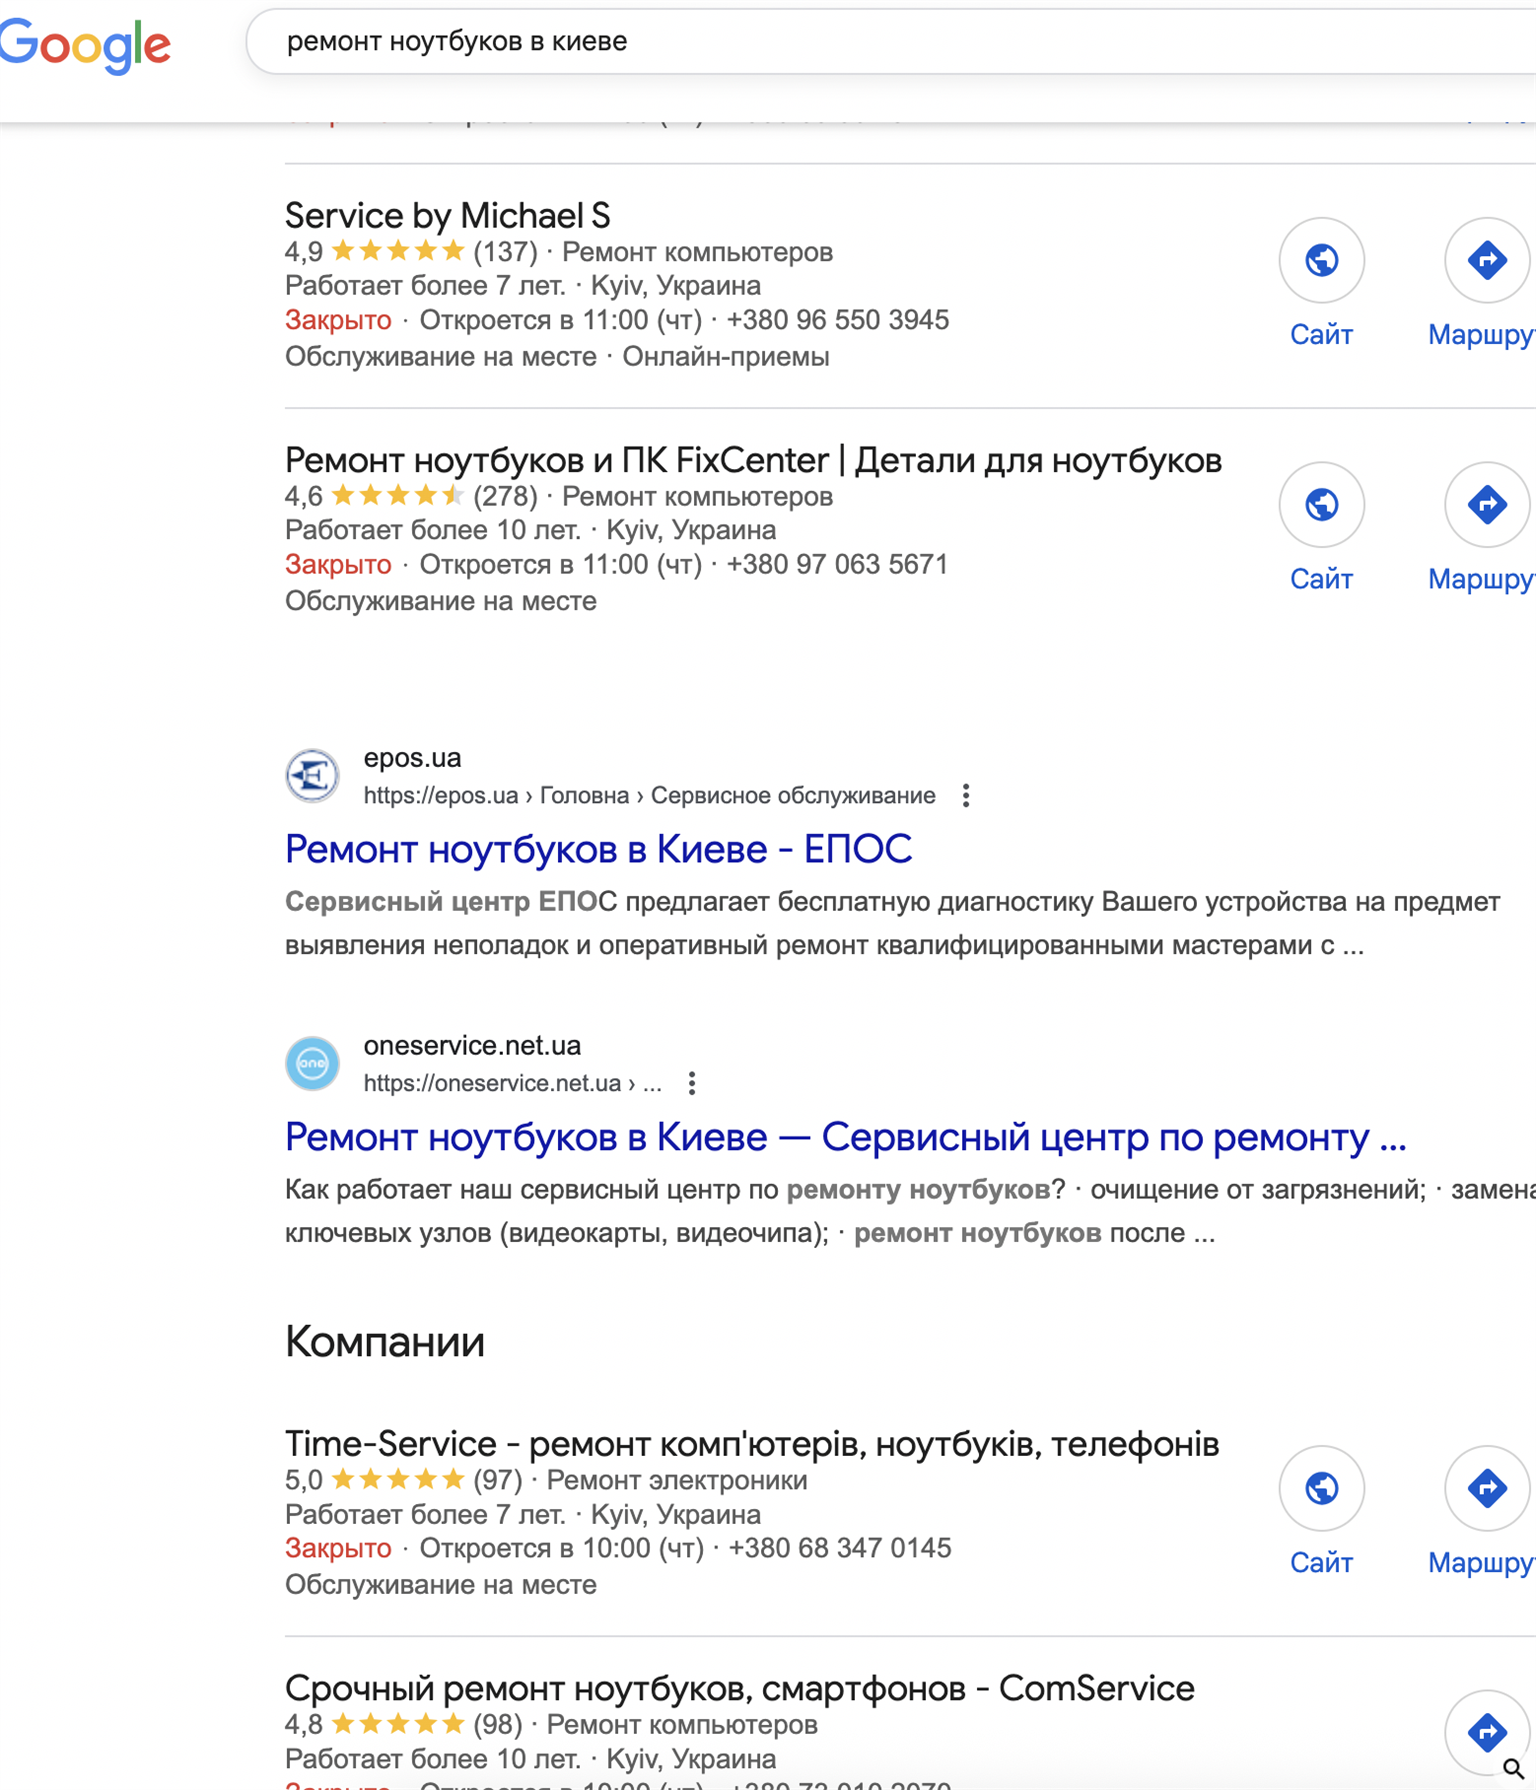Open more options for oneservice.net.ua result
The width and height of the screenshot is (1536, 1790).
pyautogui.click(x=691, y=1083)
